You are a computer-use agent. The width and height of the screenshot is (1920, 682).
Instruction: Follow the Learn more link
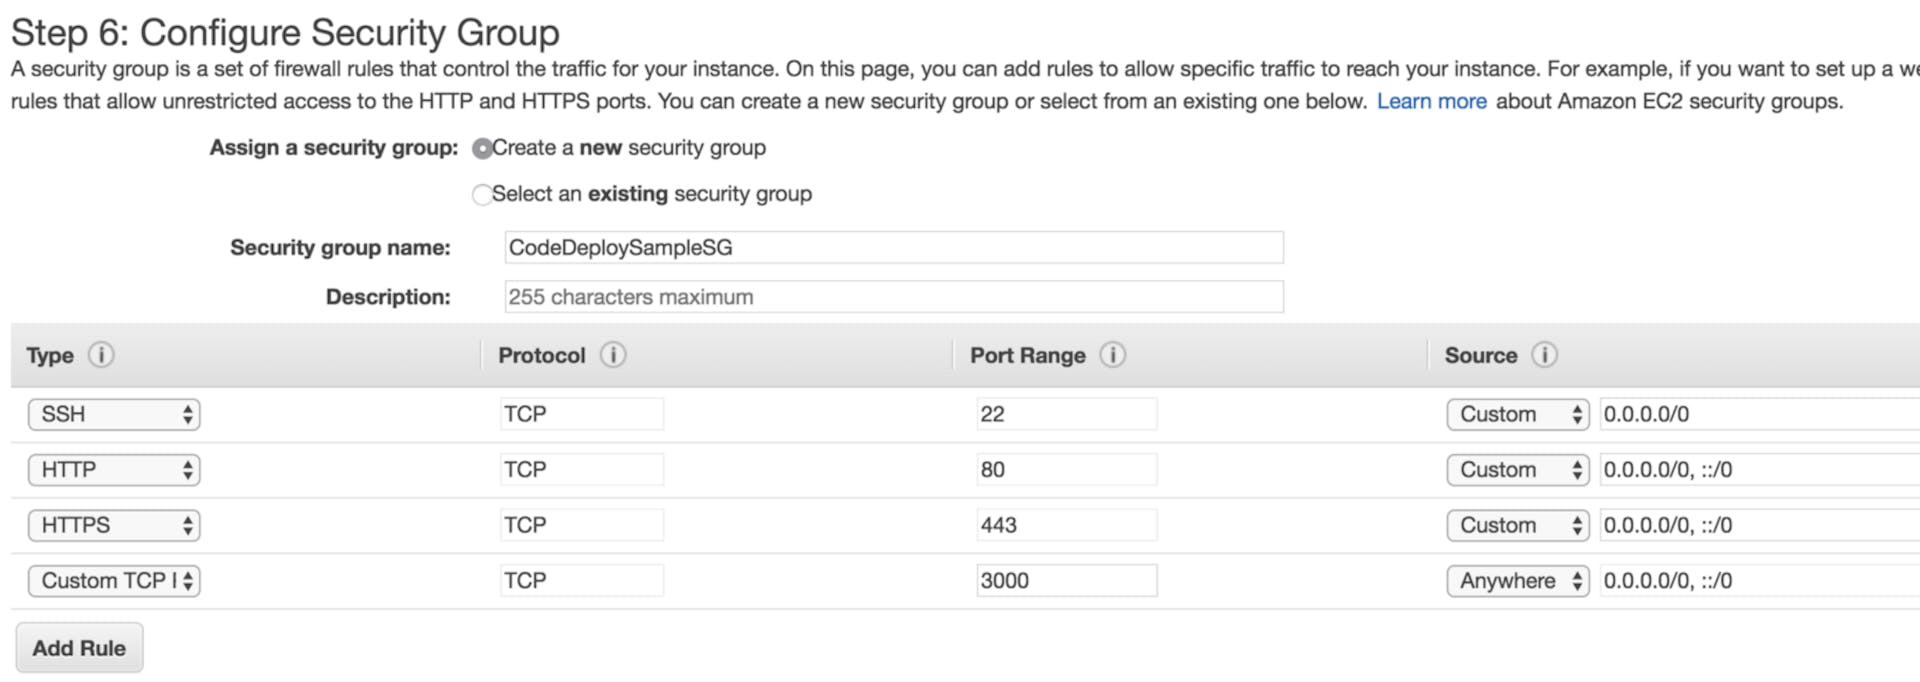[1431, 101]
